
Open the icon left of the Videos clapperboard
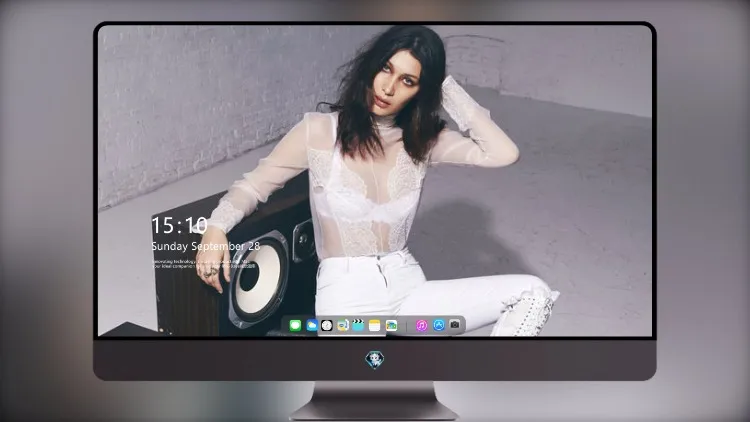[342, 325]
